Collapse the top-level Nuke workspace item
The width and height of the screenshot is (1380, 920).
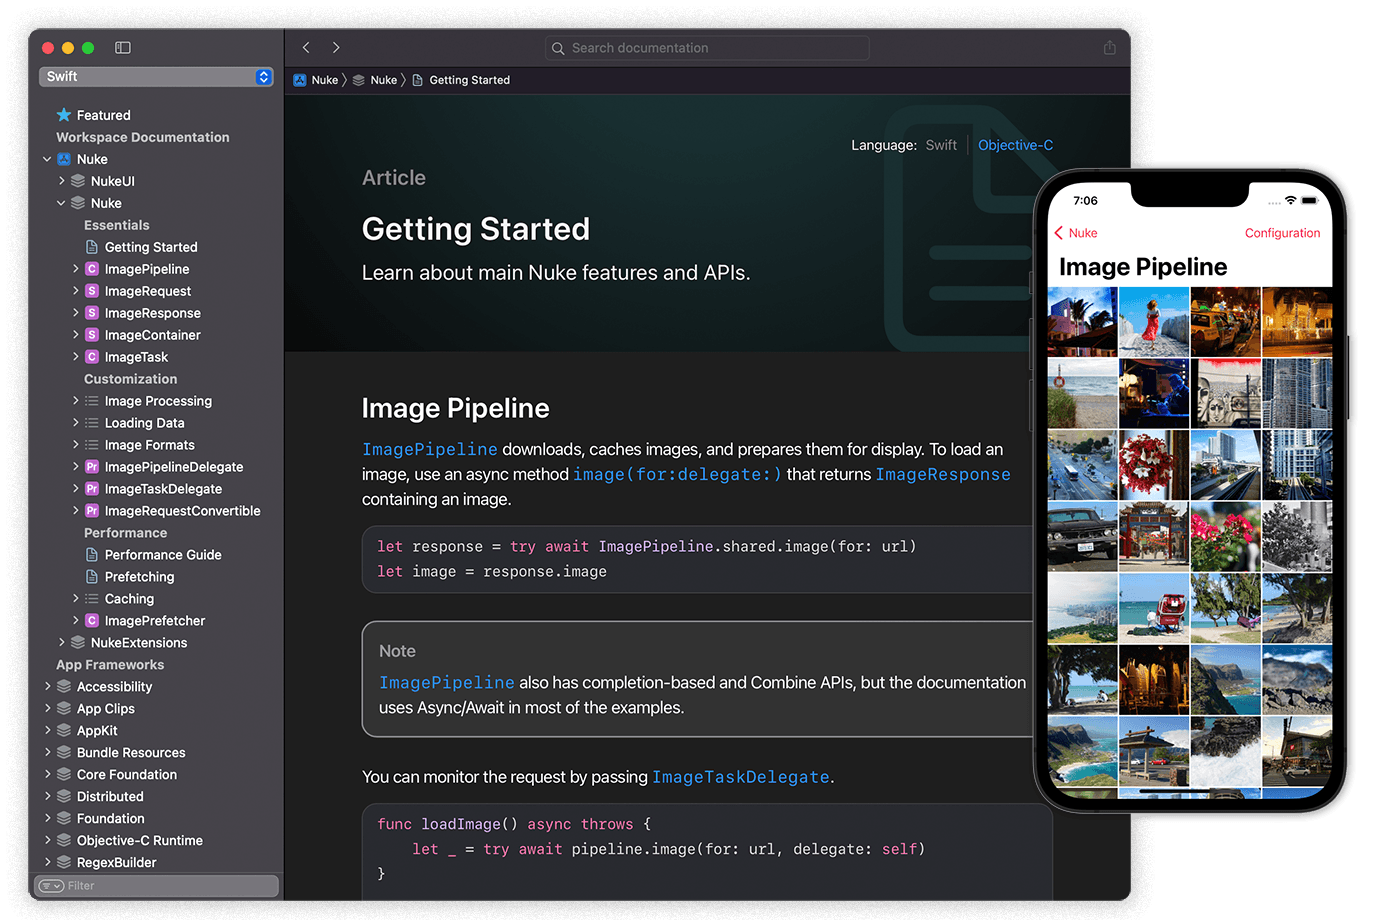click(47, 159)
